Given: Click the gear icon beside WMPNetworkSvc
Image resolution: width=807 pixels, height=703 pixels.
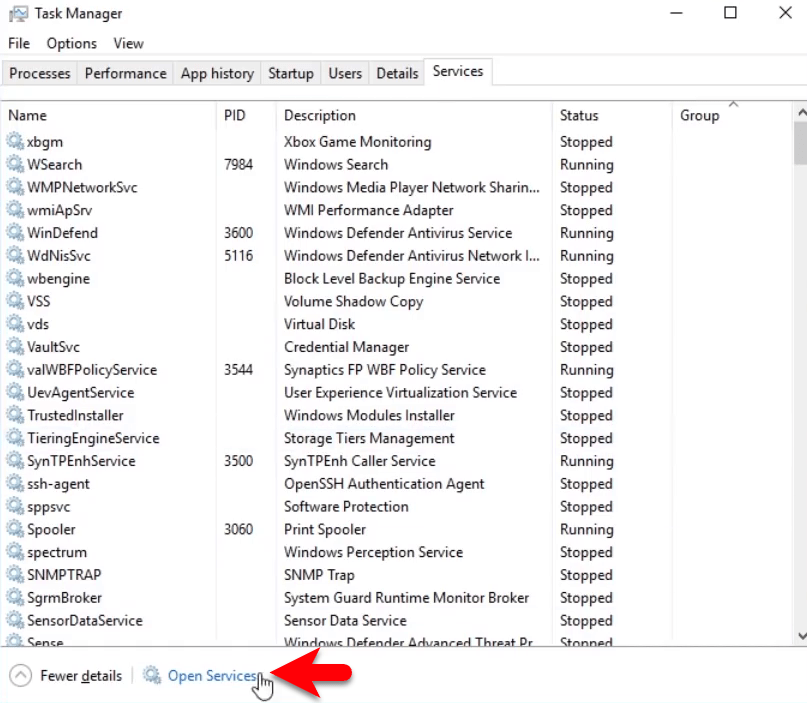Looking at the screenshot, I should coord(15,187).
